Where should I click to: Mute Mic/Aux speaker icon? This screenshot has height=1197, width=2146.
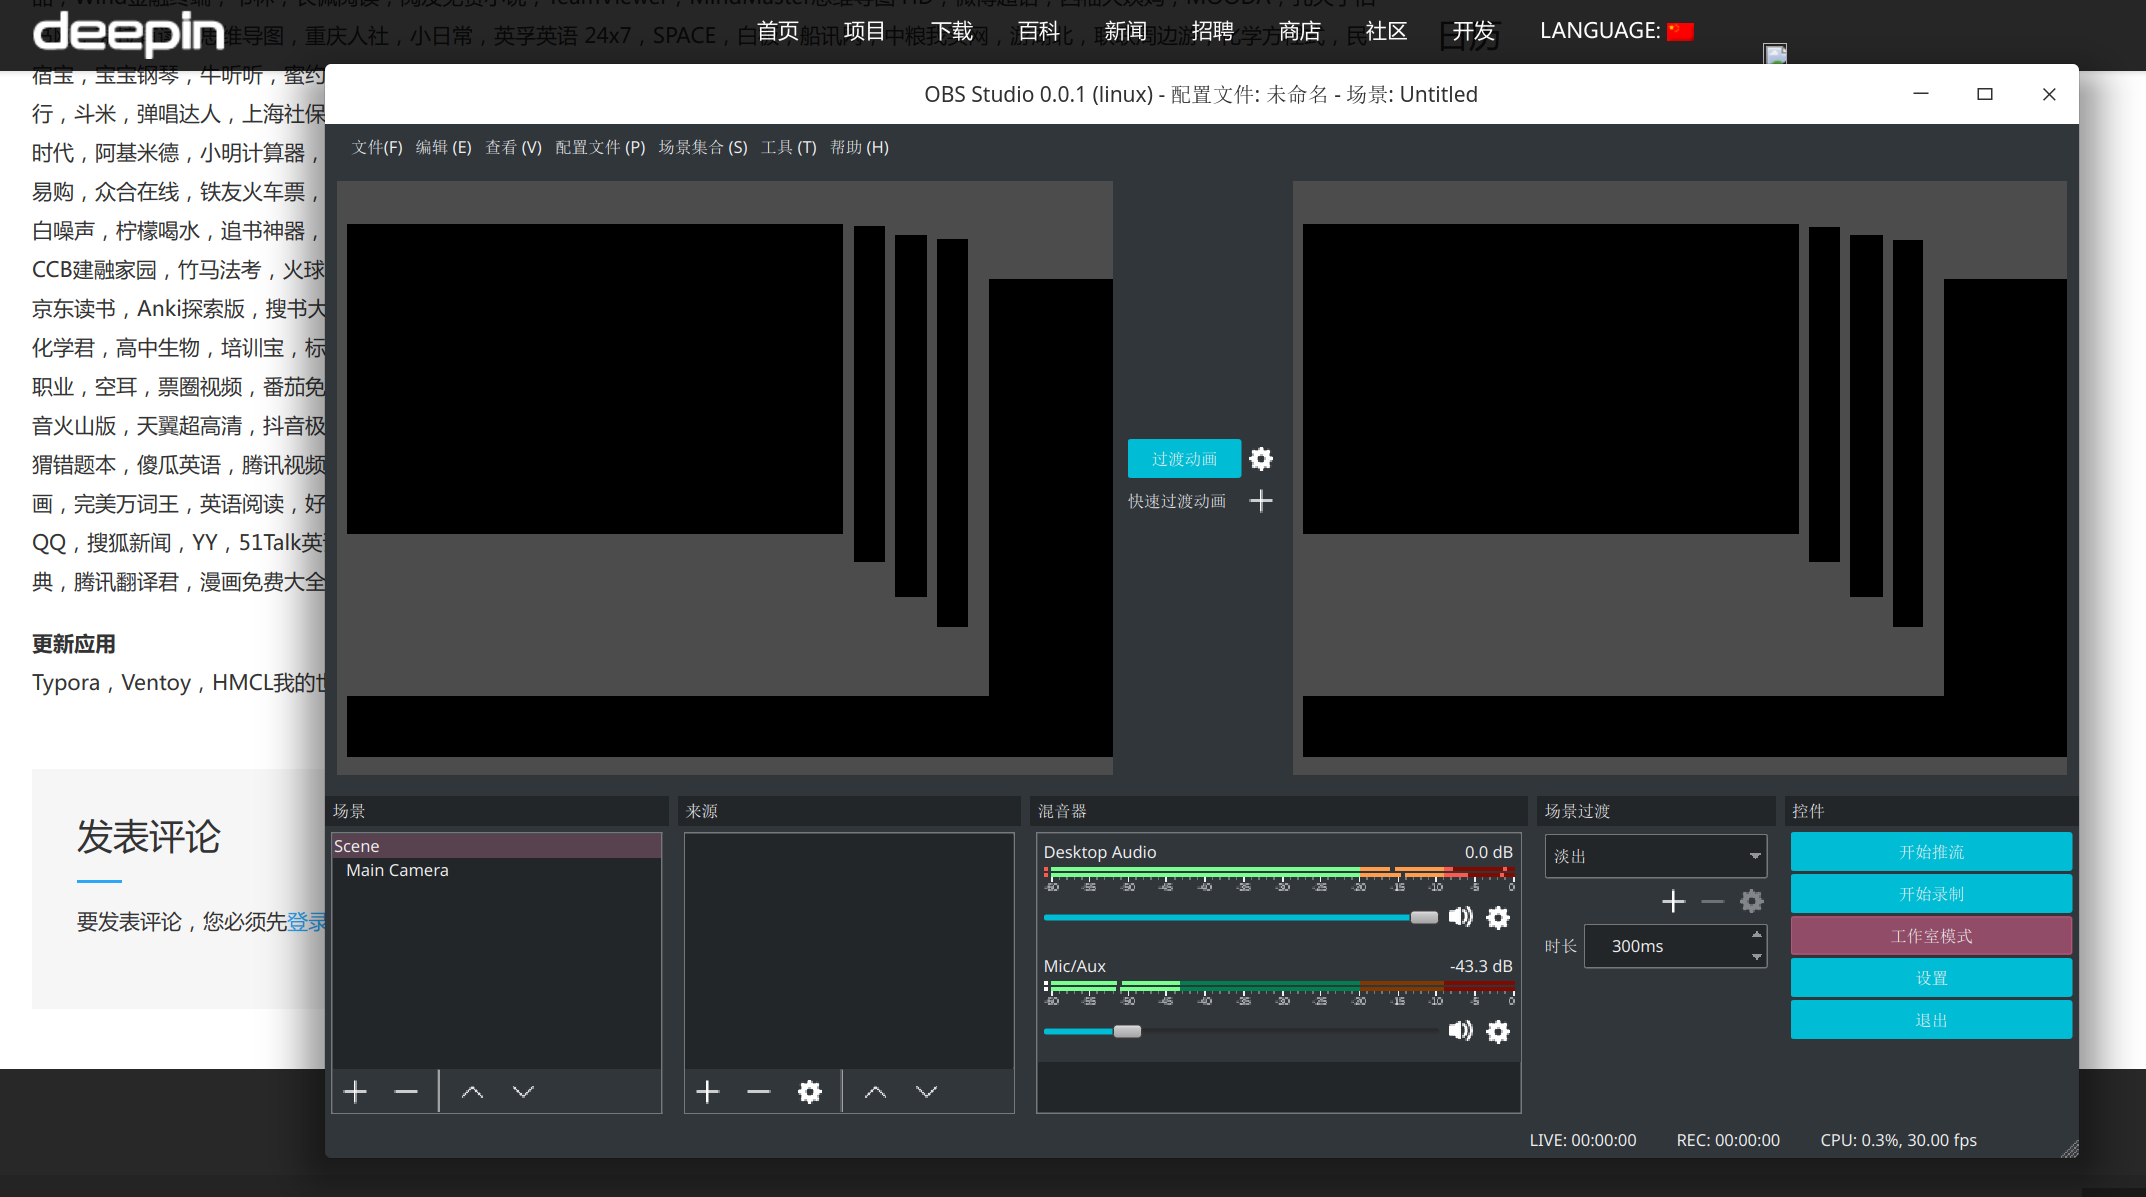1460,1031
